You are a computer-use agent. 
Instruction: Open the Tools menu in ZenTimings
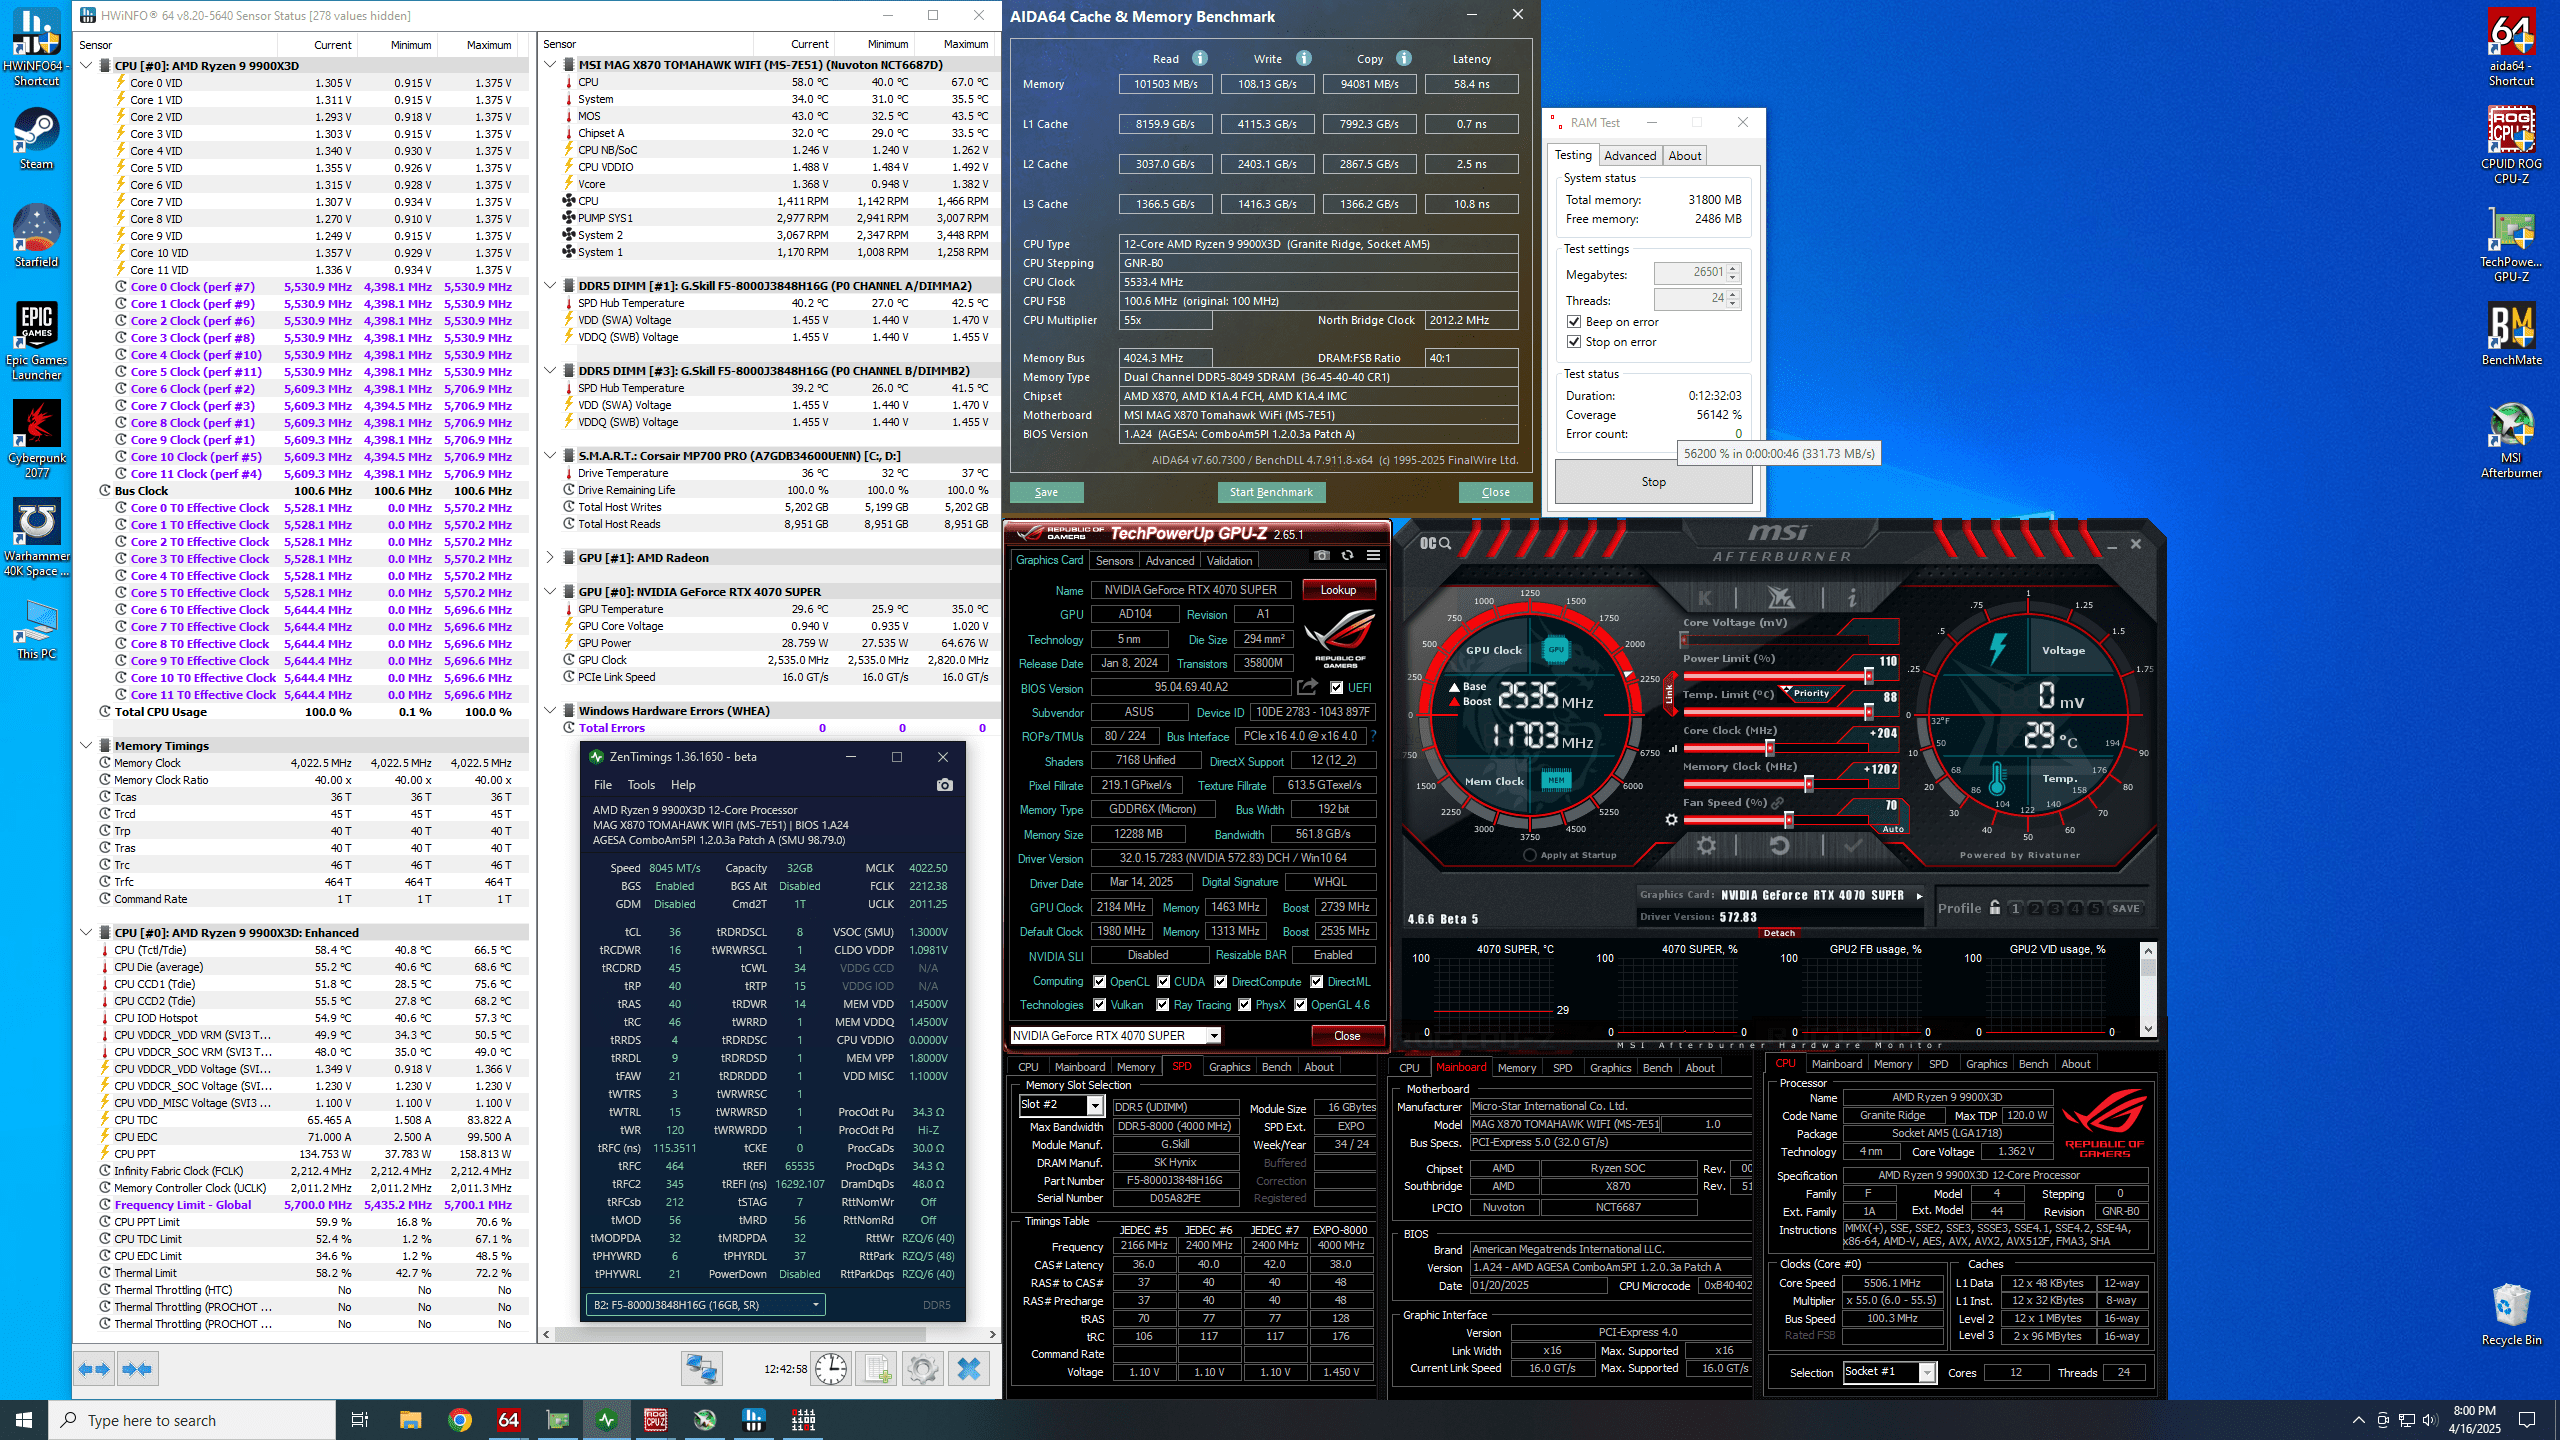[641, 785]
